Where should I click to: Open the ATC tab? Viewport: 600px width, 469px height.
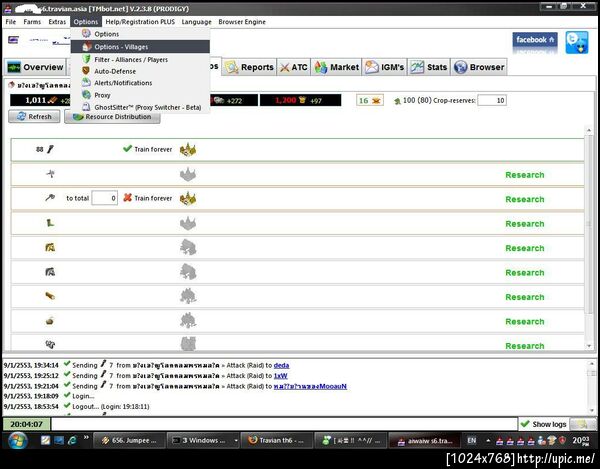click(294, 67)
